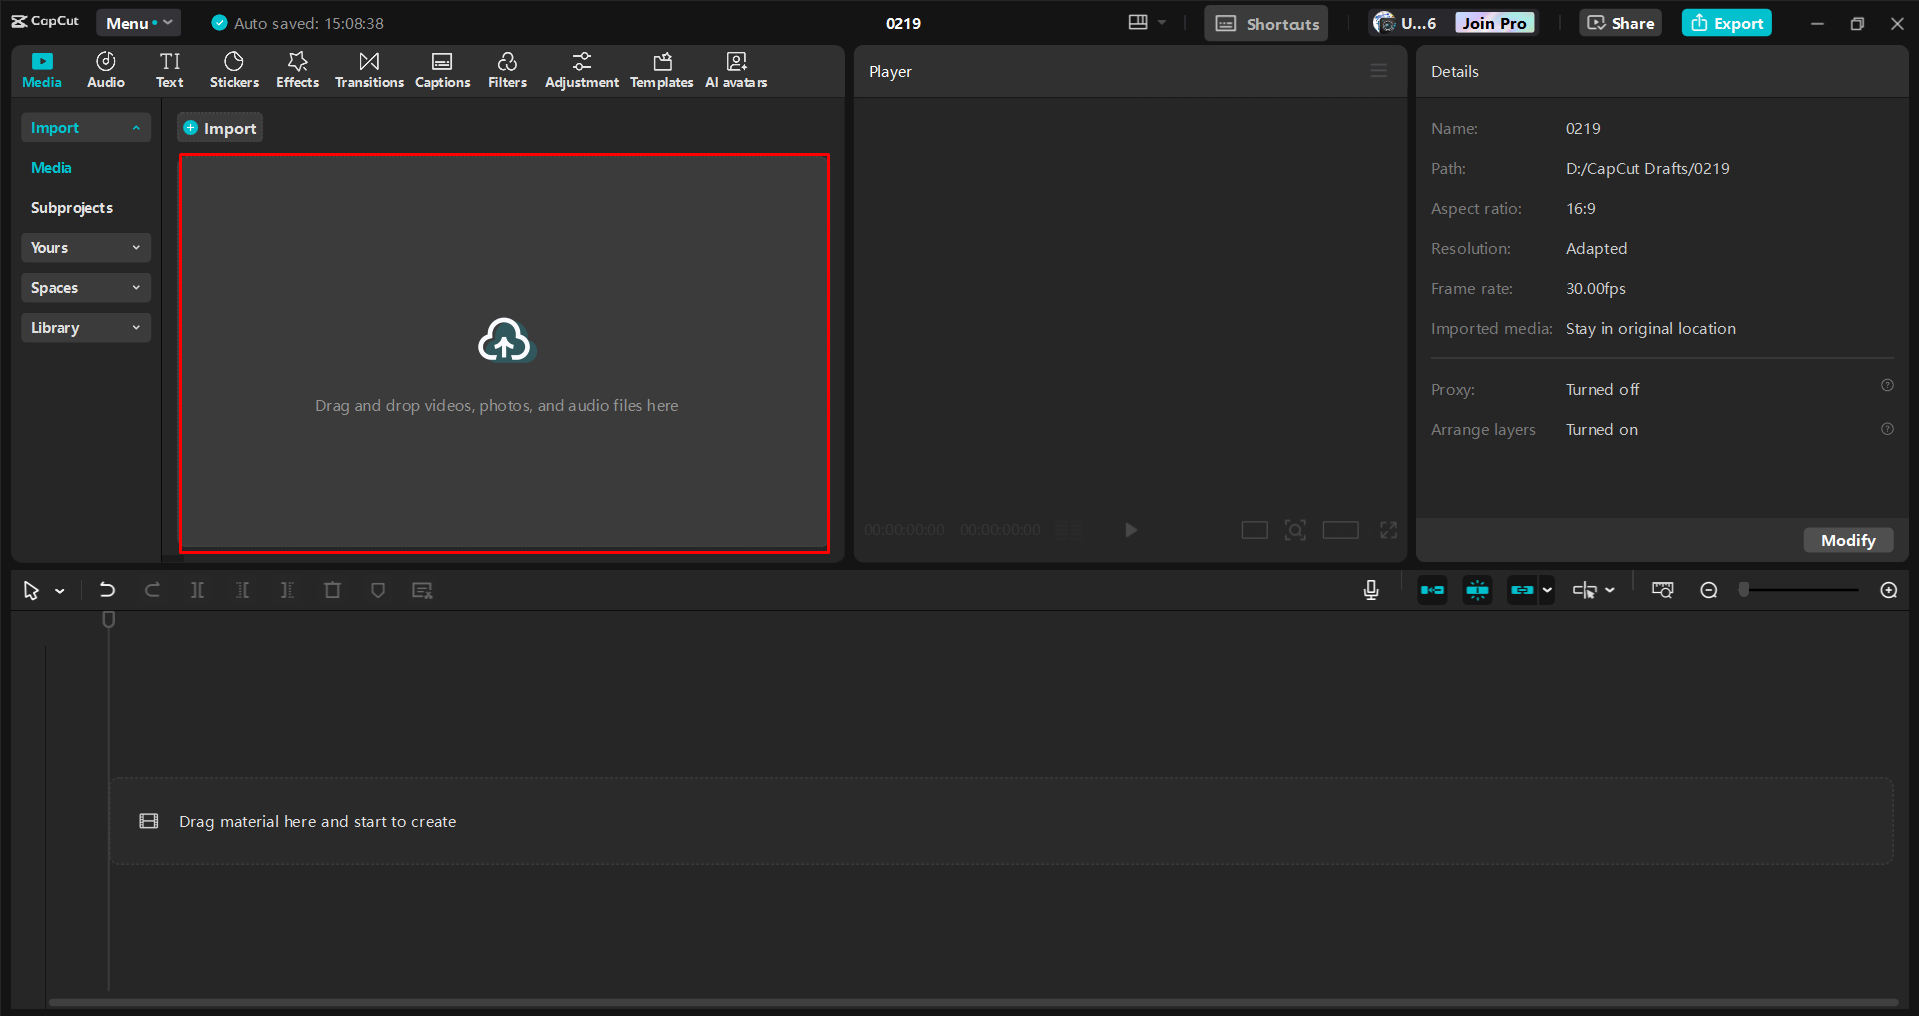1919x1016 pixels.
Task: Click the player fullscreen icon
Action: pos(1389,530)
